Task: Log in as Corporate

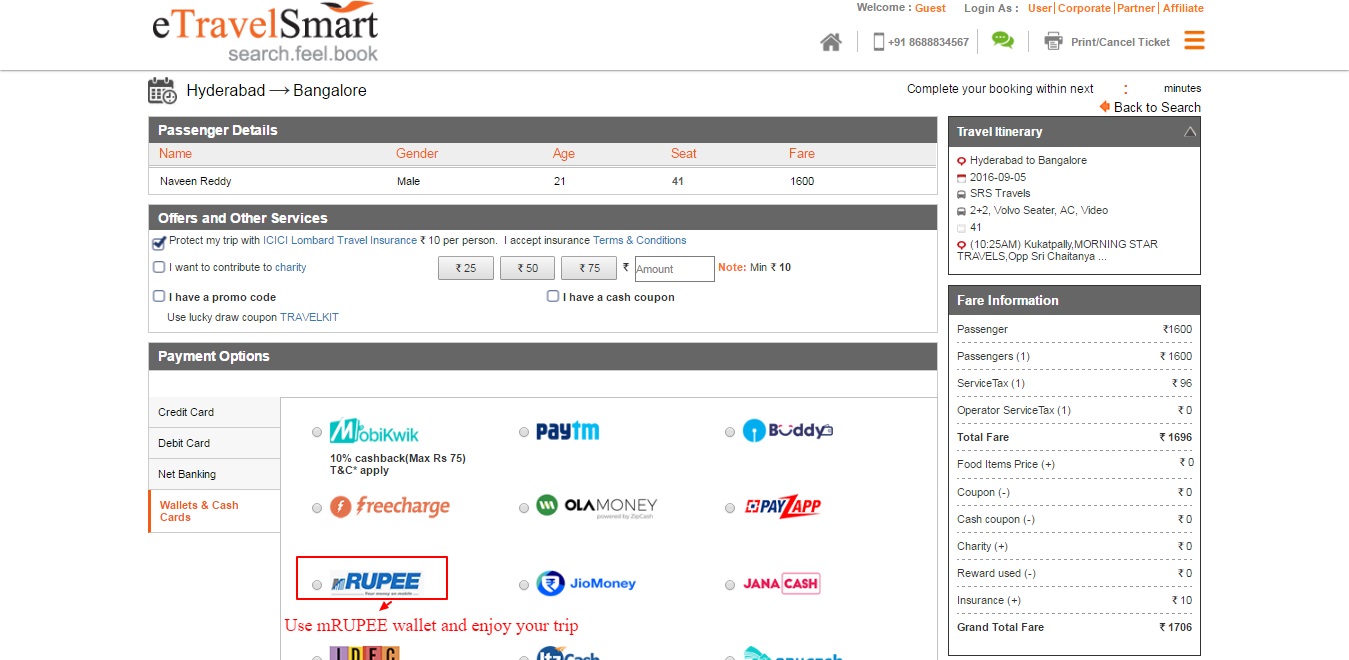Action: pos(1085,8)
